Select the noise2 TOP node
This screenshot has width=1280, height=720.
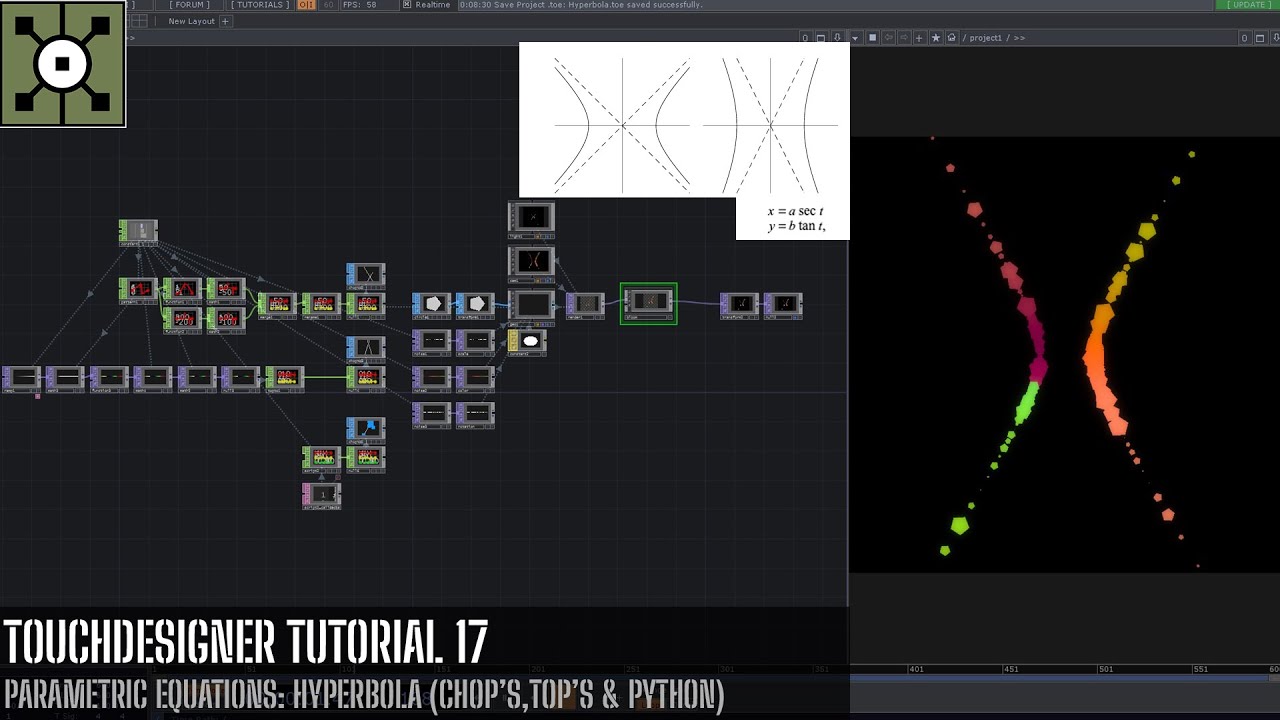(432, 378)
